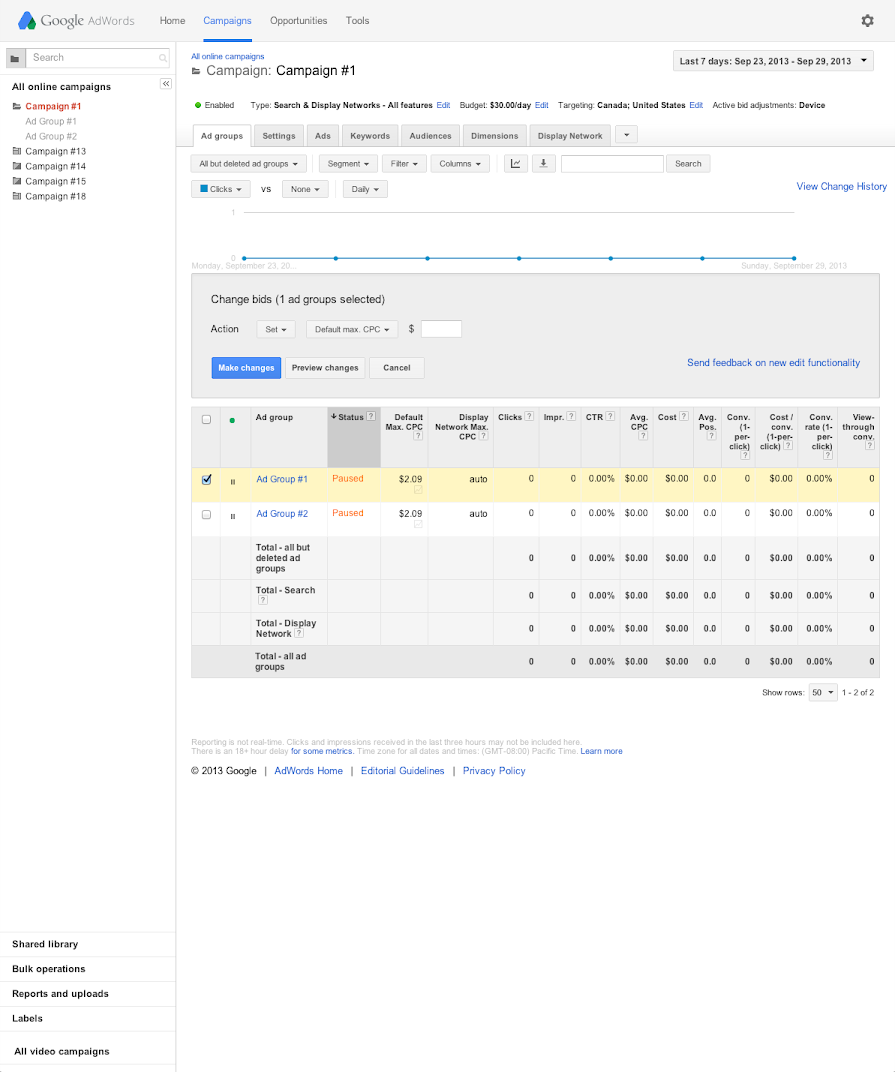Switch to the Keywords tab
895x1072 pixels.
(369, 135)
